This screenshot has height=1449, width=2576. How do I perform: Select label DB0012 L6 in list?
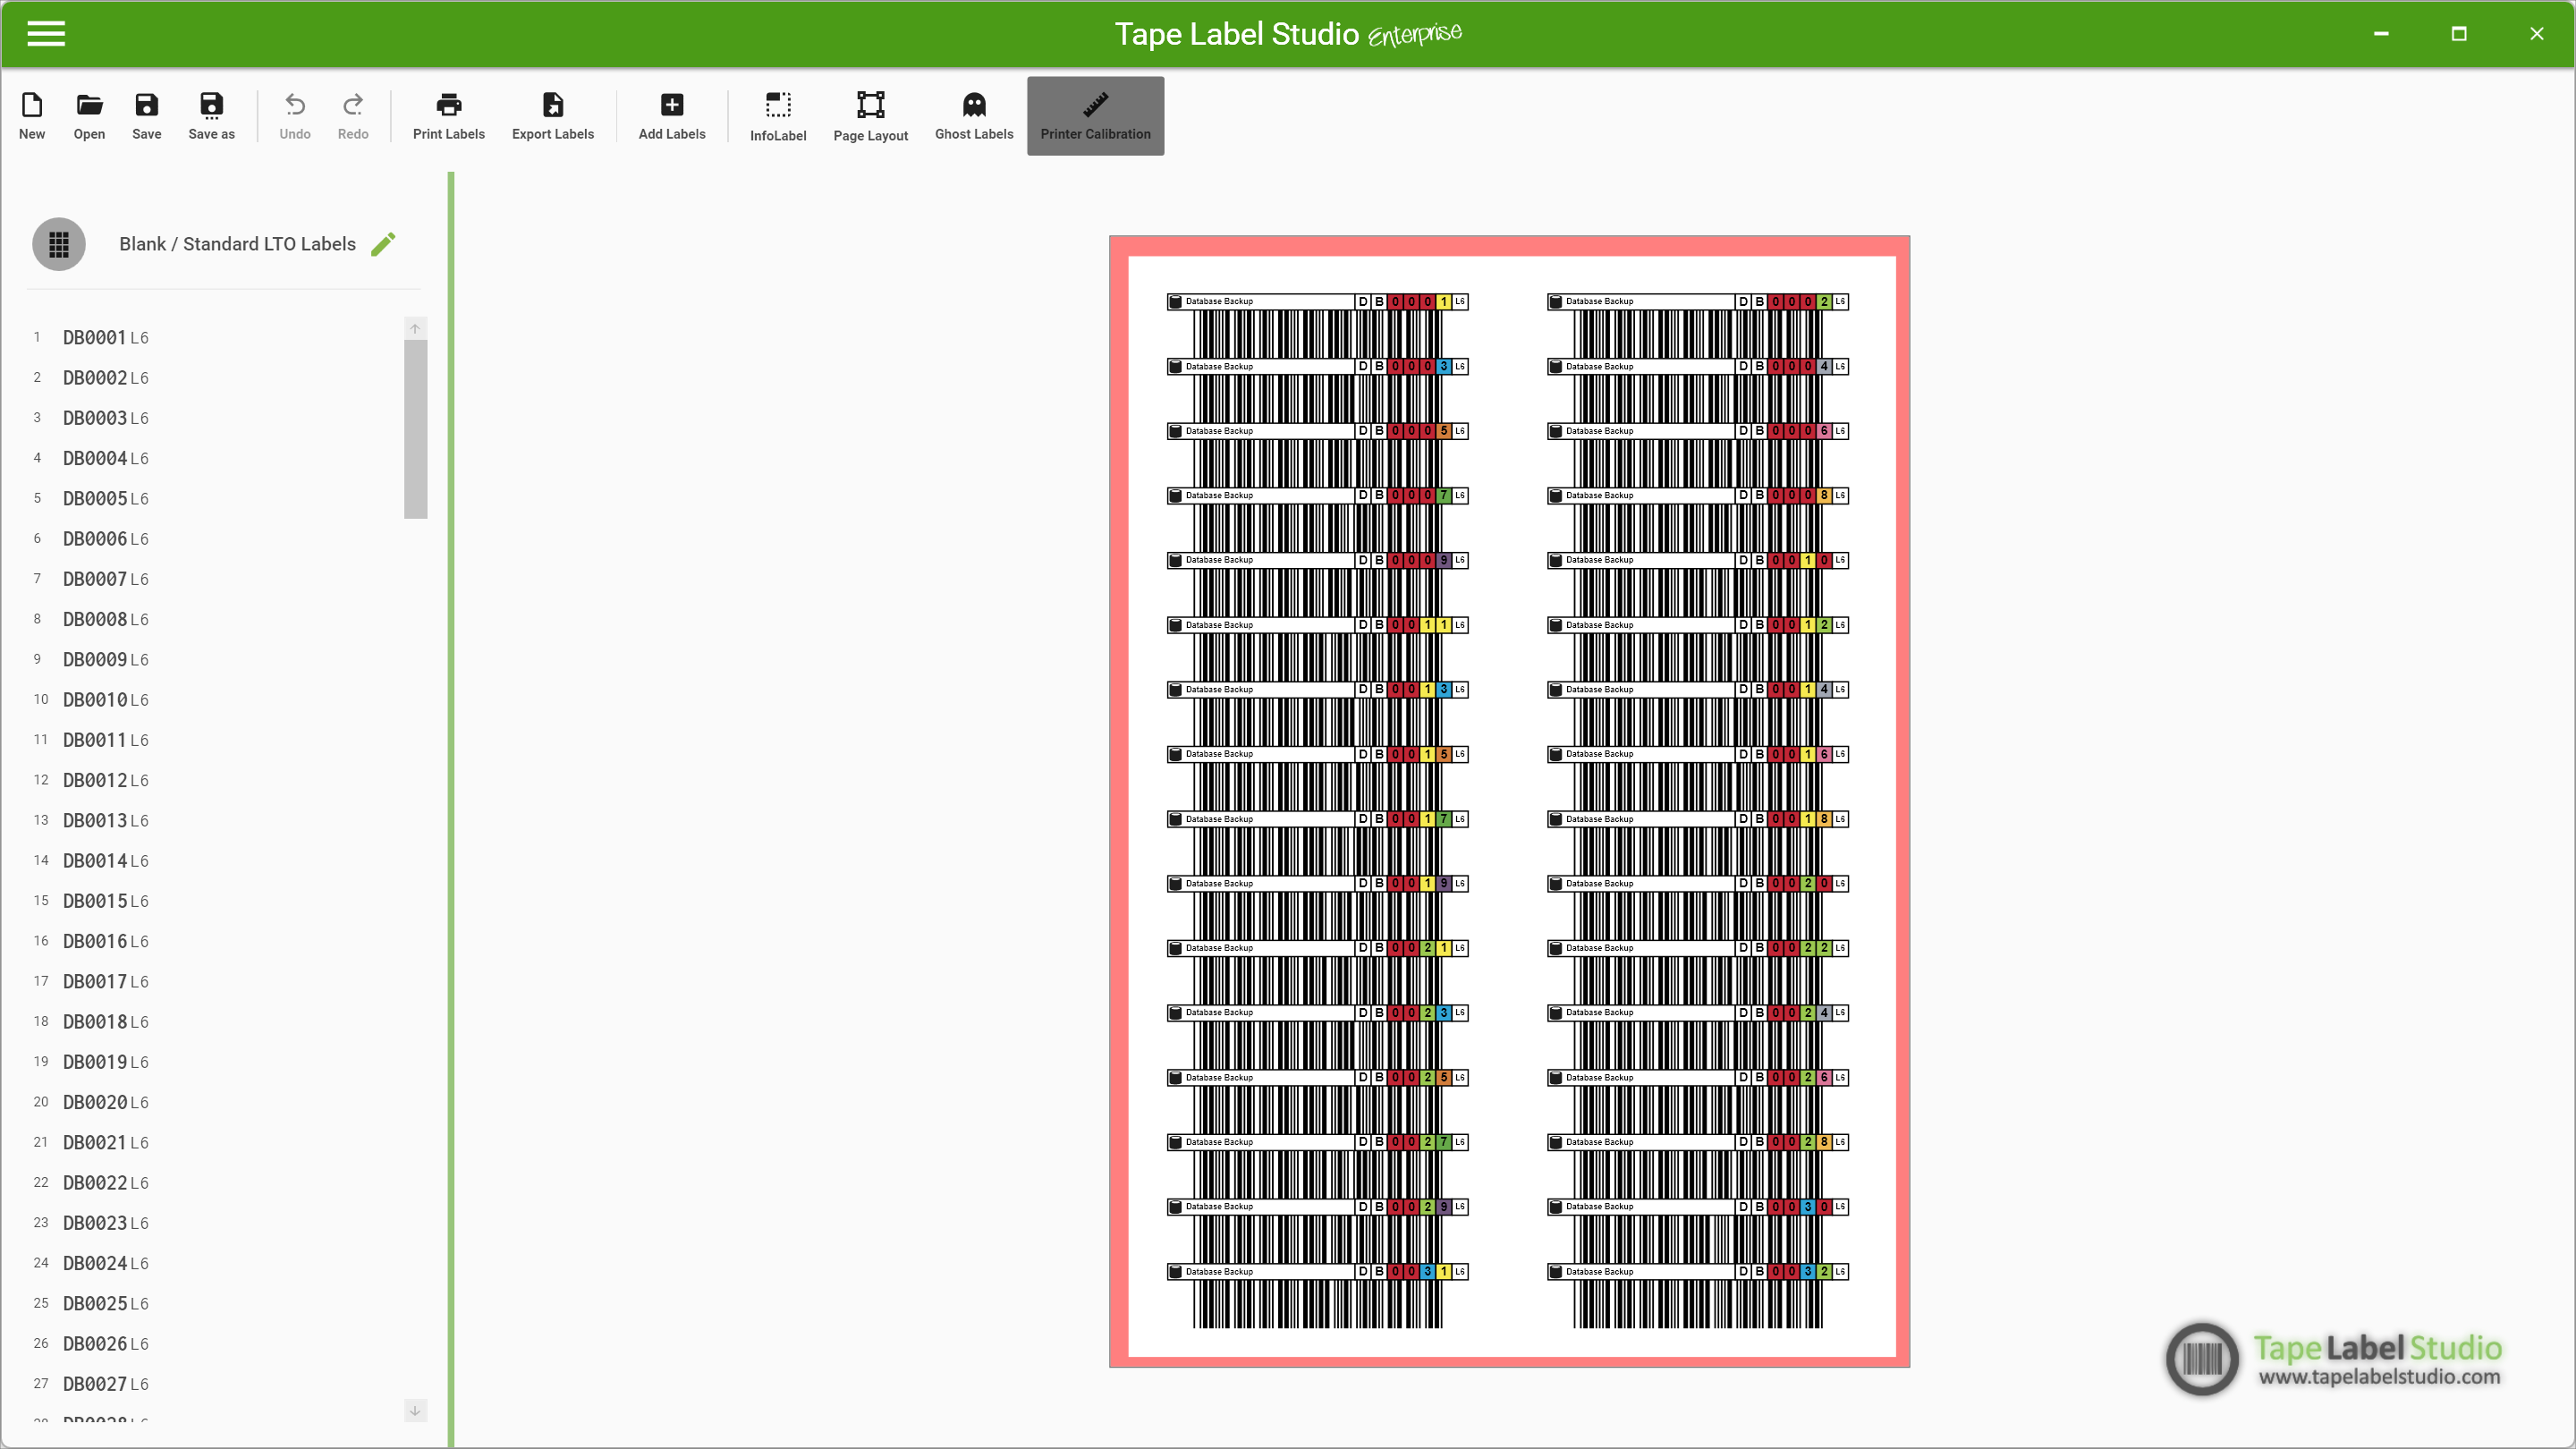click(105, 780)
